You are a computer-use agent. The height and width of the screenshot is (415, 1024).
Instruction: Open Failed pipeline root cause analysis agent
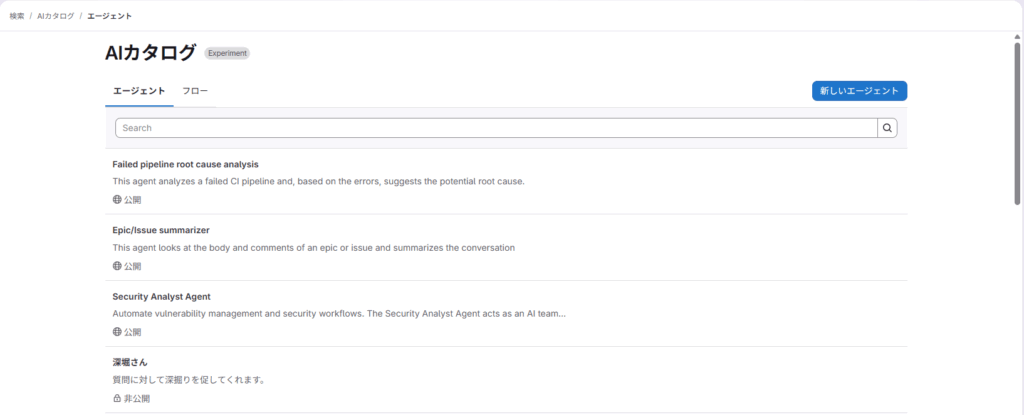[186, 164]
